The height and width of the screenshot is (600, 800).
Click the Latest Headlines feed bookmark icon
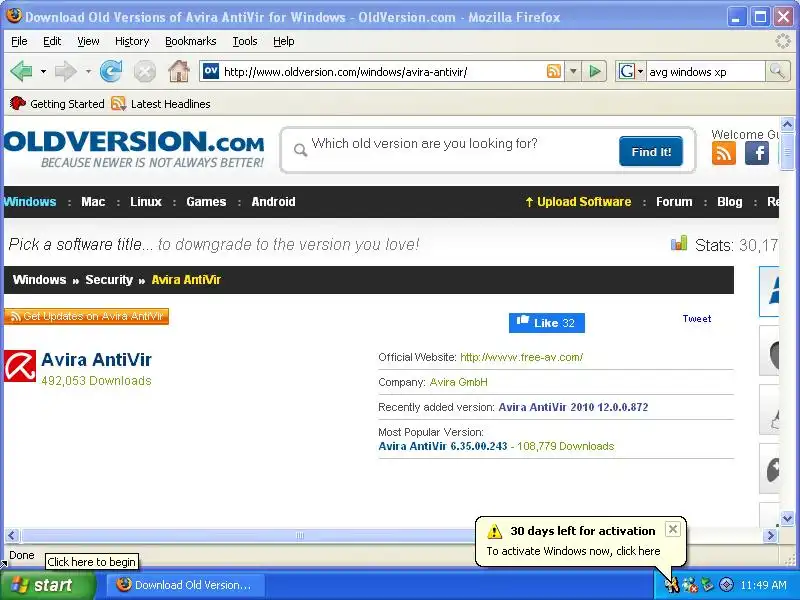pyautogui.click(x=118, y=104)
